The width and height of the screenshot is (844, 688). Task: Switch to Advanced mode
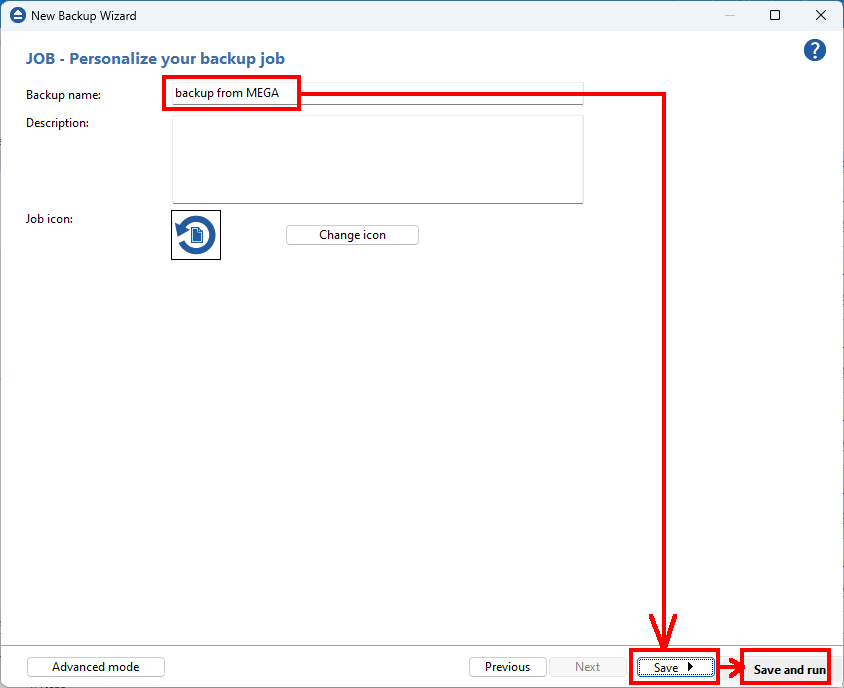click(x=96, y=667)
